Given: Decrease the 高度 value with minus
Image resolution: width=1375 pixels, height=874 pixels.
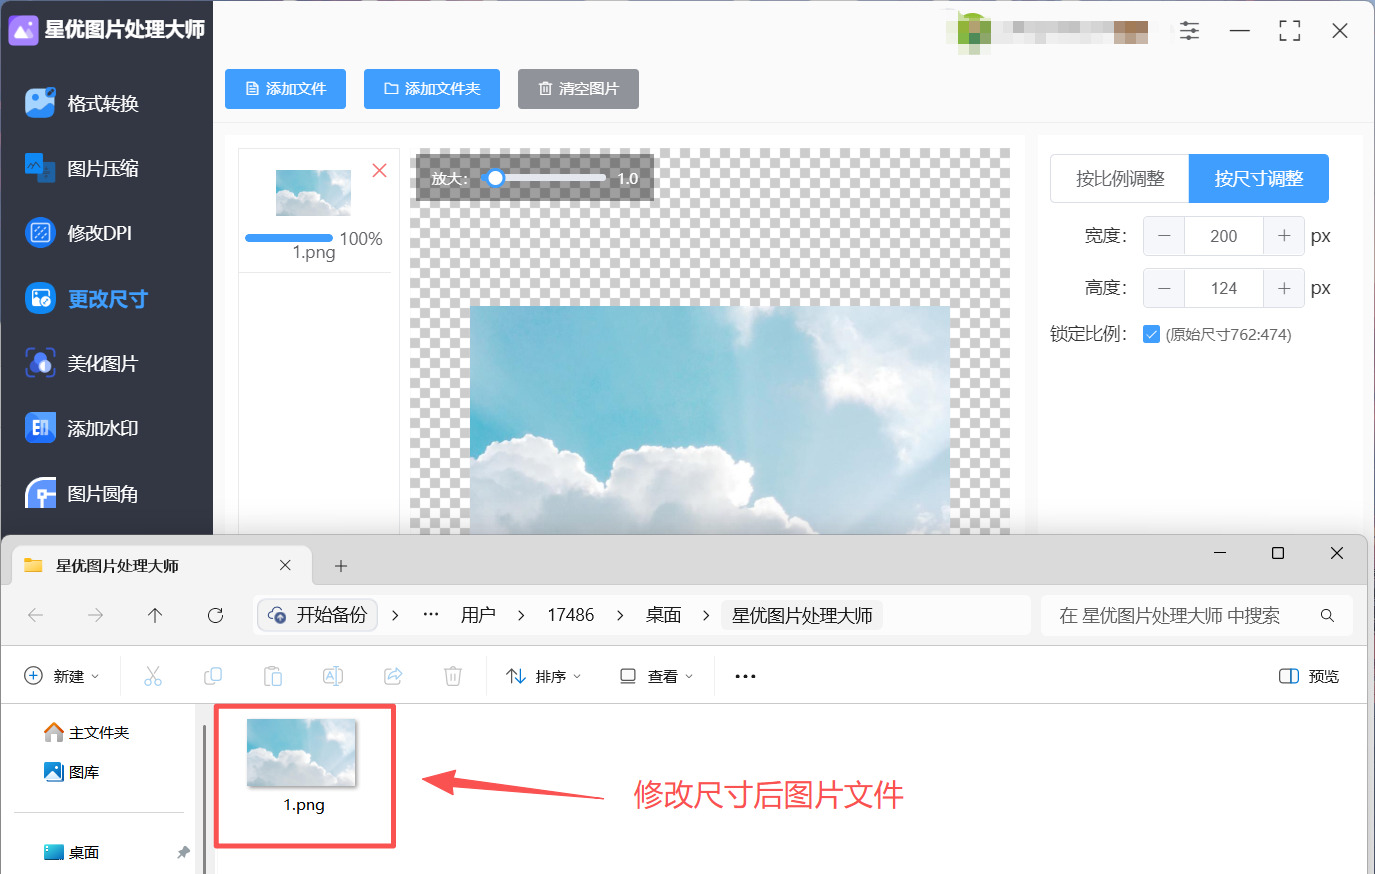Looking at the screenshot, I should coord(1164,288).
